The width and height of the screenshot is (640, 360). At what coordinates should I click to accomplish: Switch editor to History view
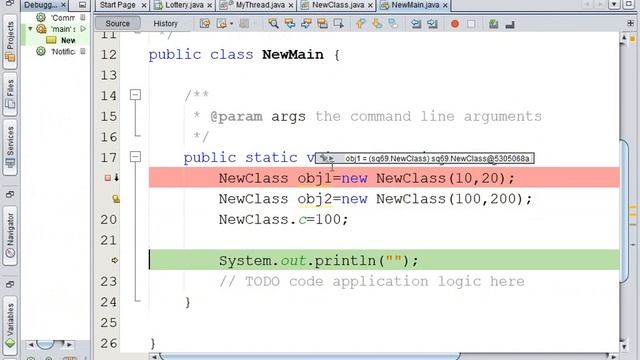coord(165,24)
